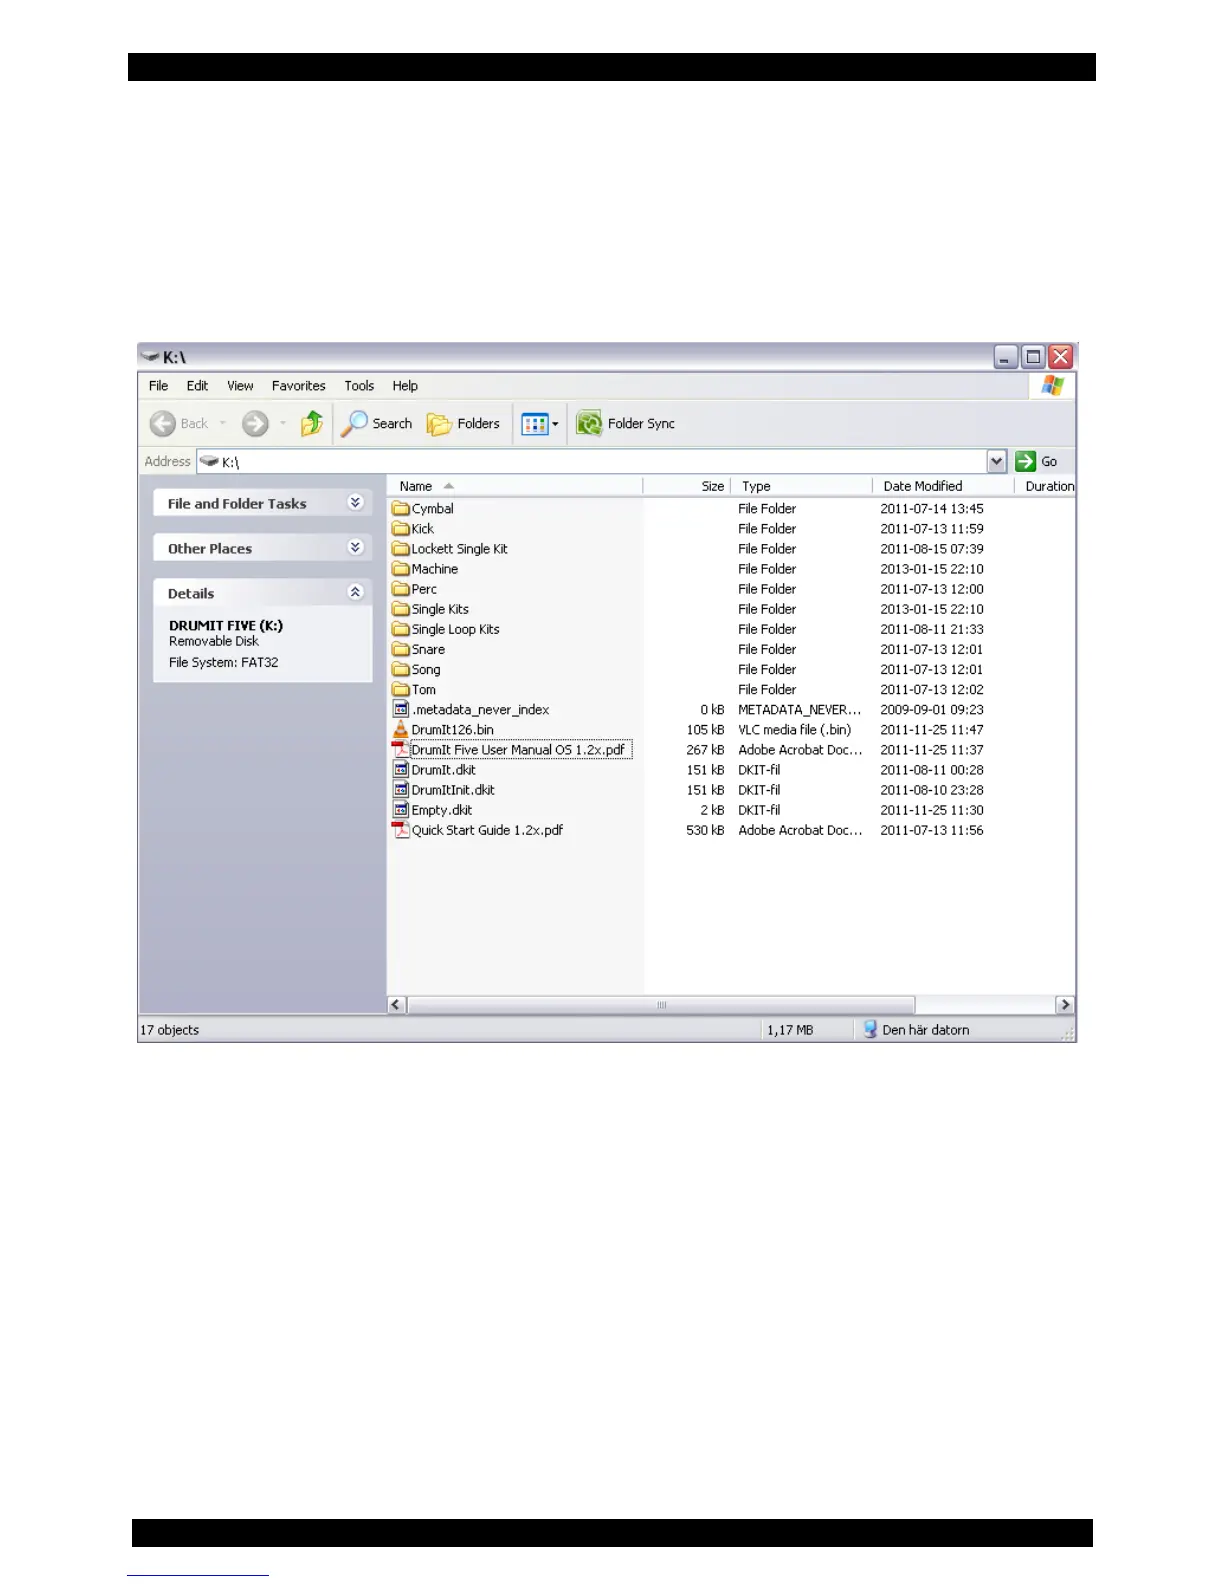Click the Address bar path field
This screenshot has height=1584, width=1224.
click(592, 461)
